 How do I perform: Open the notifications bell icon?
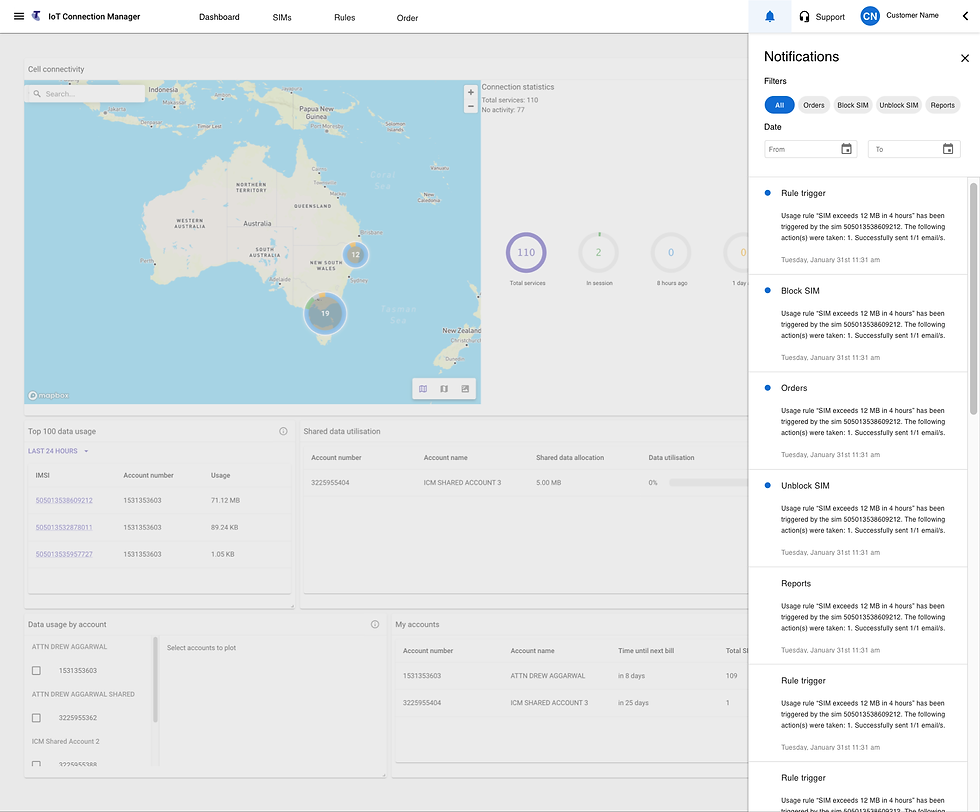pos(769,17)
